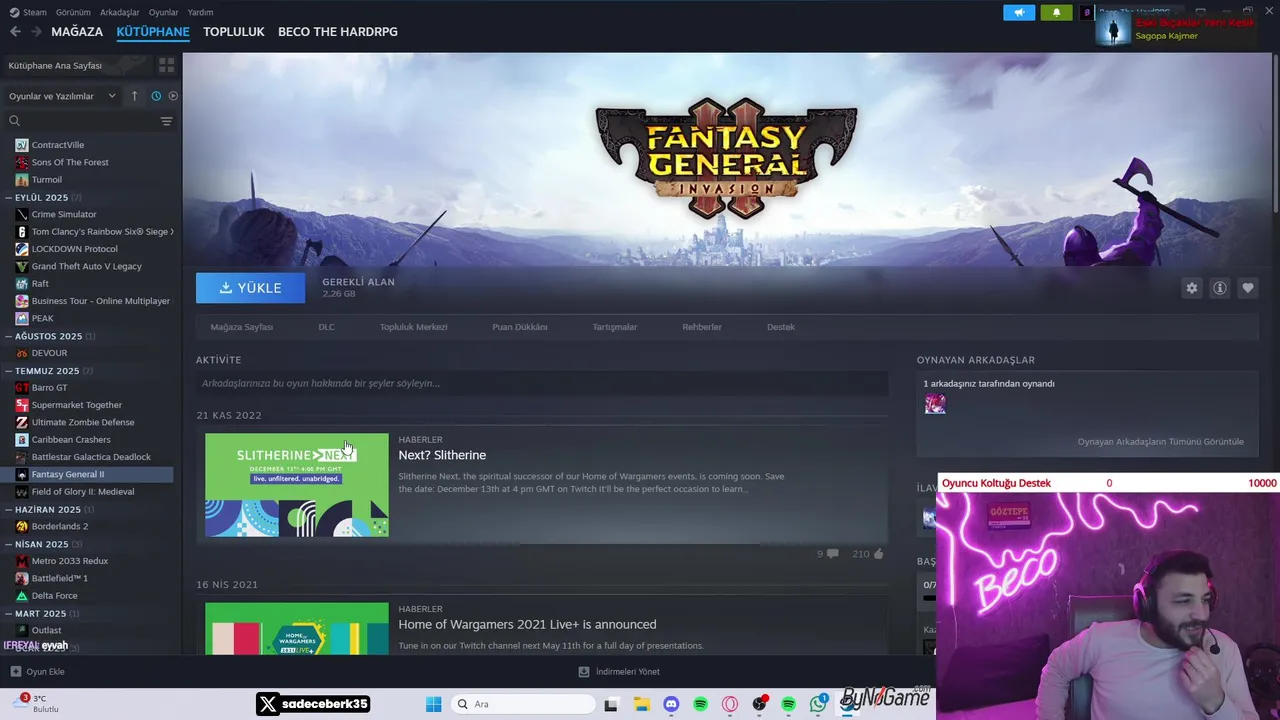
Task: Collapse the EYLÜL 2025 group
Action: pyautogui.click(x=9, y=198)
